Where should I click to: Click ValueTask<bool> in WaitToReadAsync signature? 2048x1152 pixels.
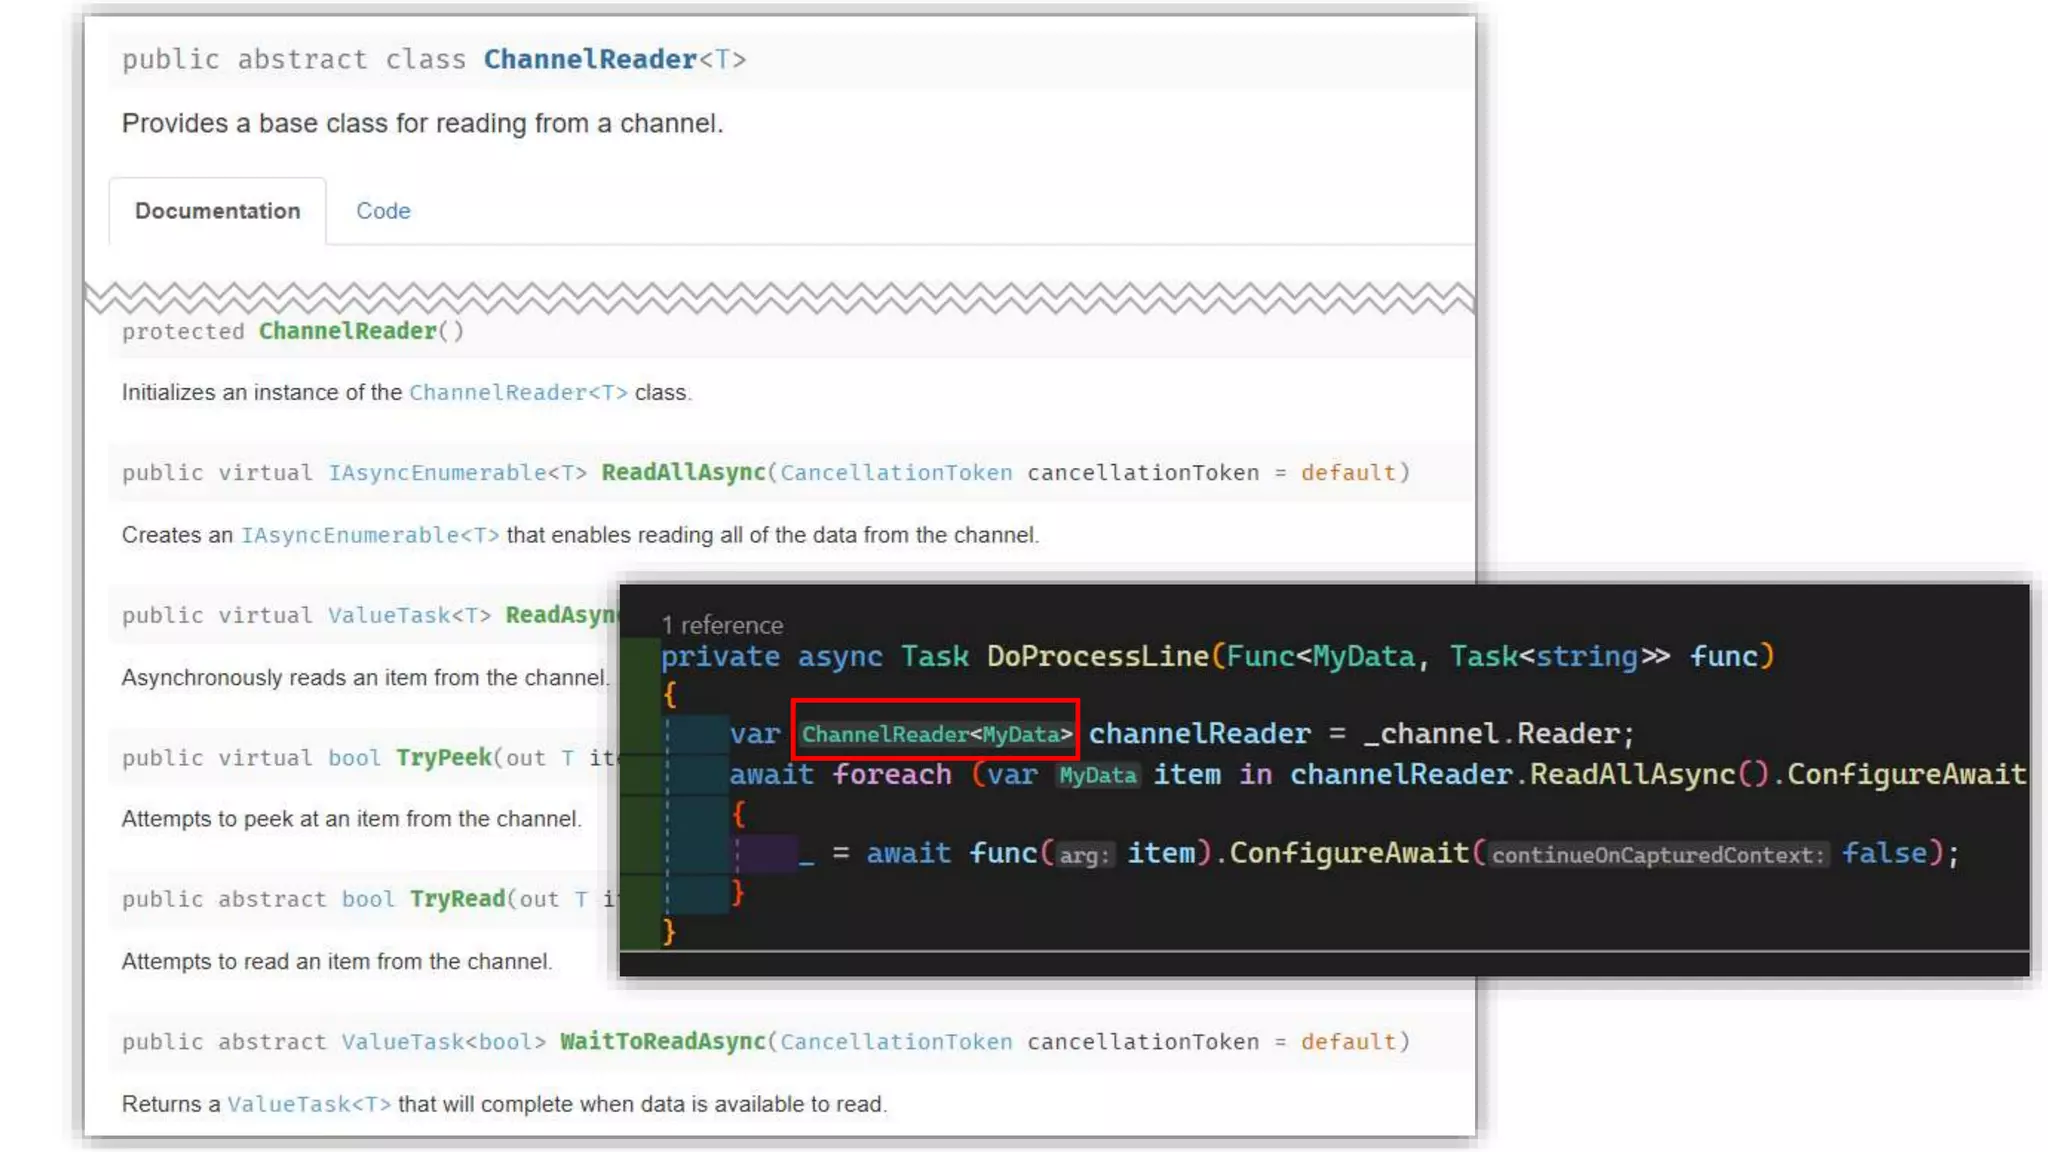click(x=443, y=1042)
